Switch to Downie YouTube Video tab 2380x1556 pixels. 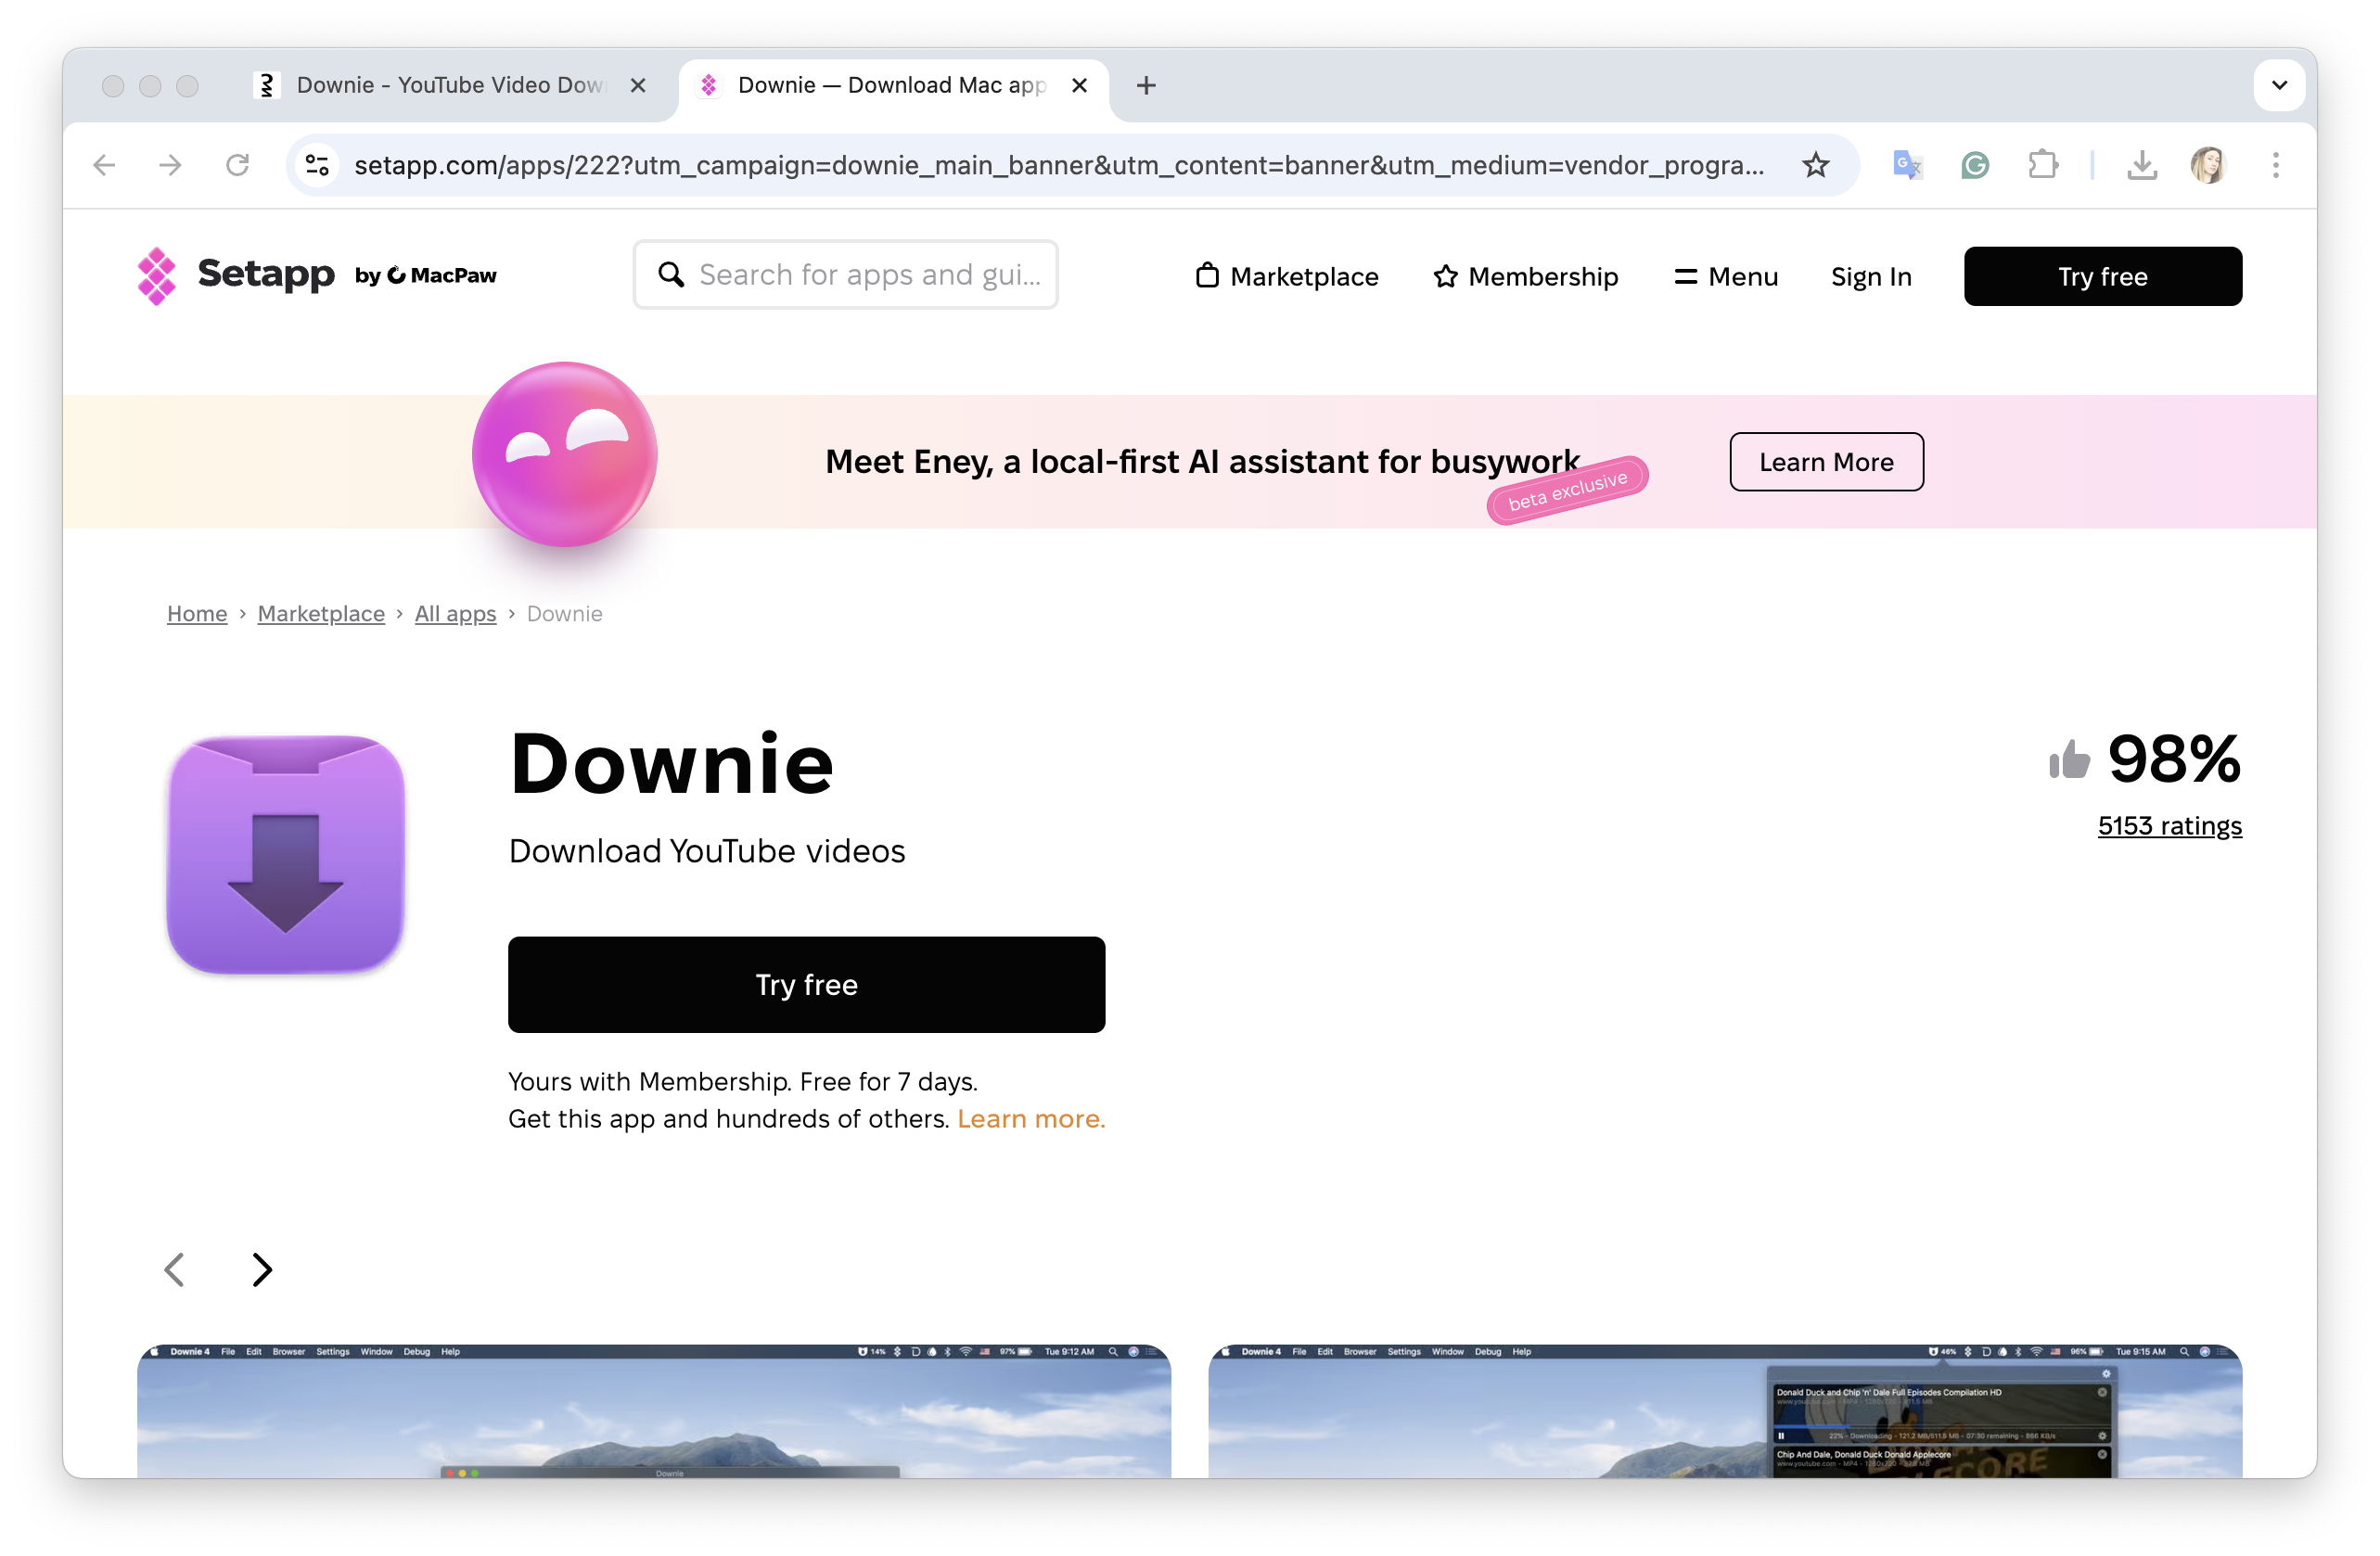(x=448, y=85)
